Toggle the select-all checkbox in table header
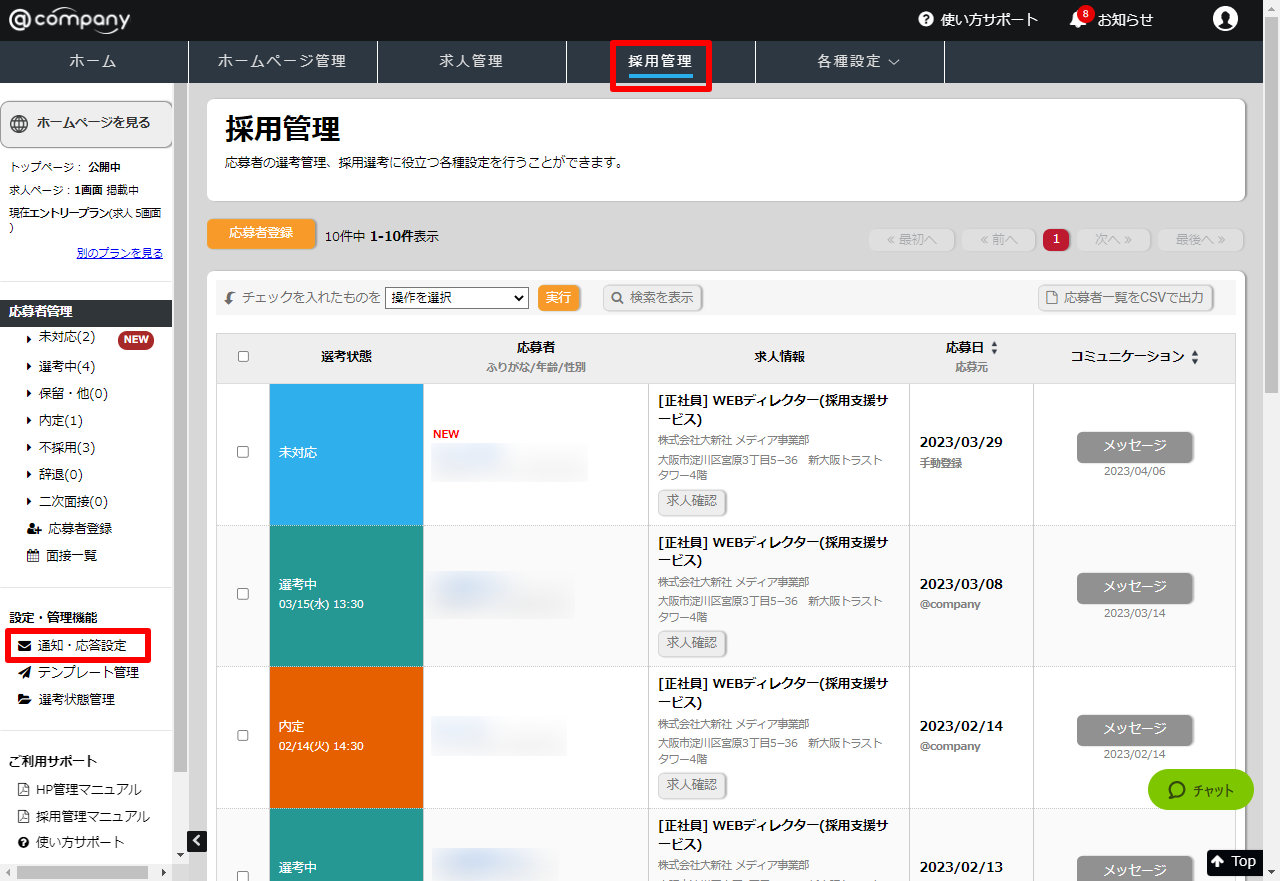1280x881 pixels. [x=243, y=356]
